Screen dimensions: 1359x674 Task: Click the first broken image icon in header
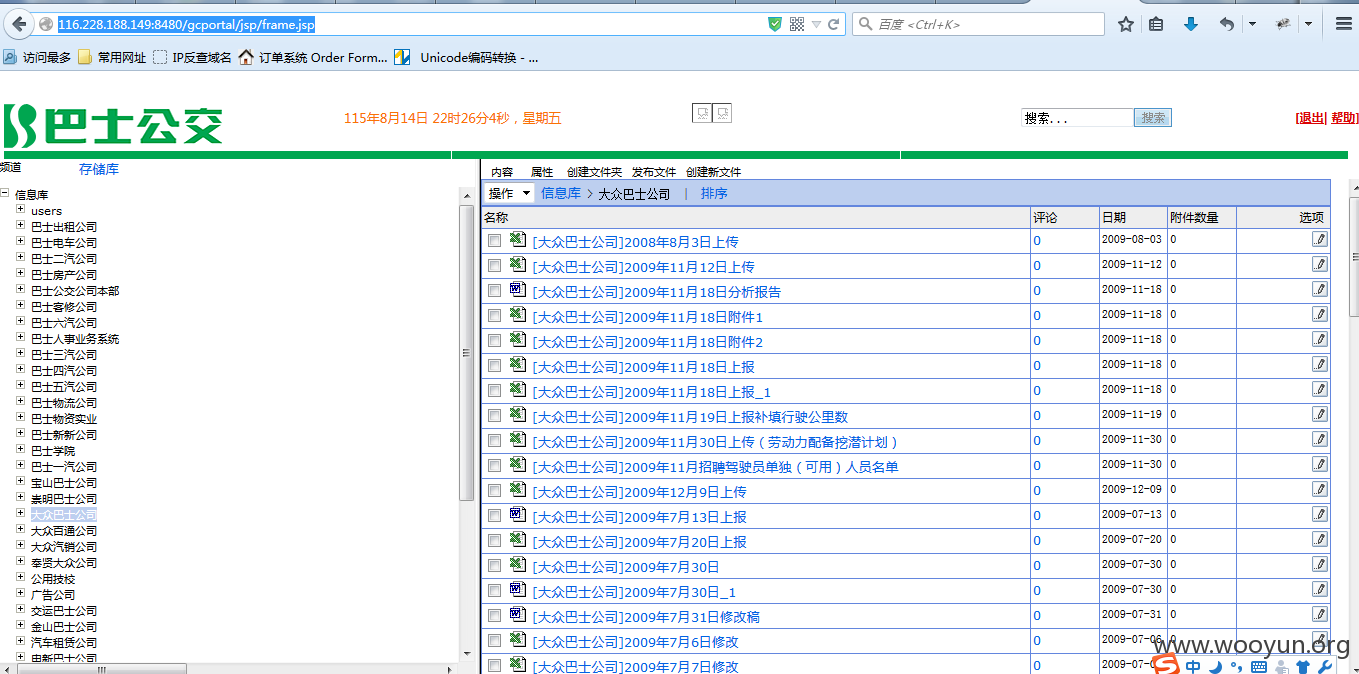pyautogui.click(x=702, y=113)
